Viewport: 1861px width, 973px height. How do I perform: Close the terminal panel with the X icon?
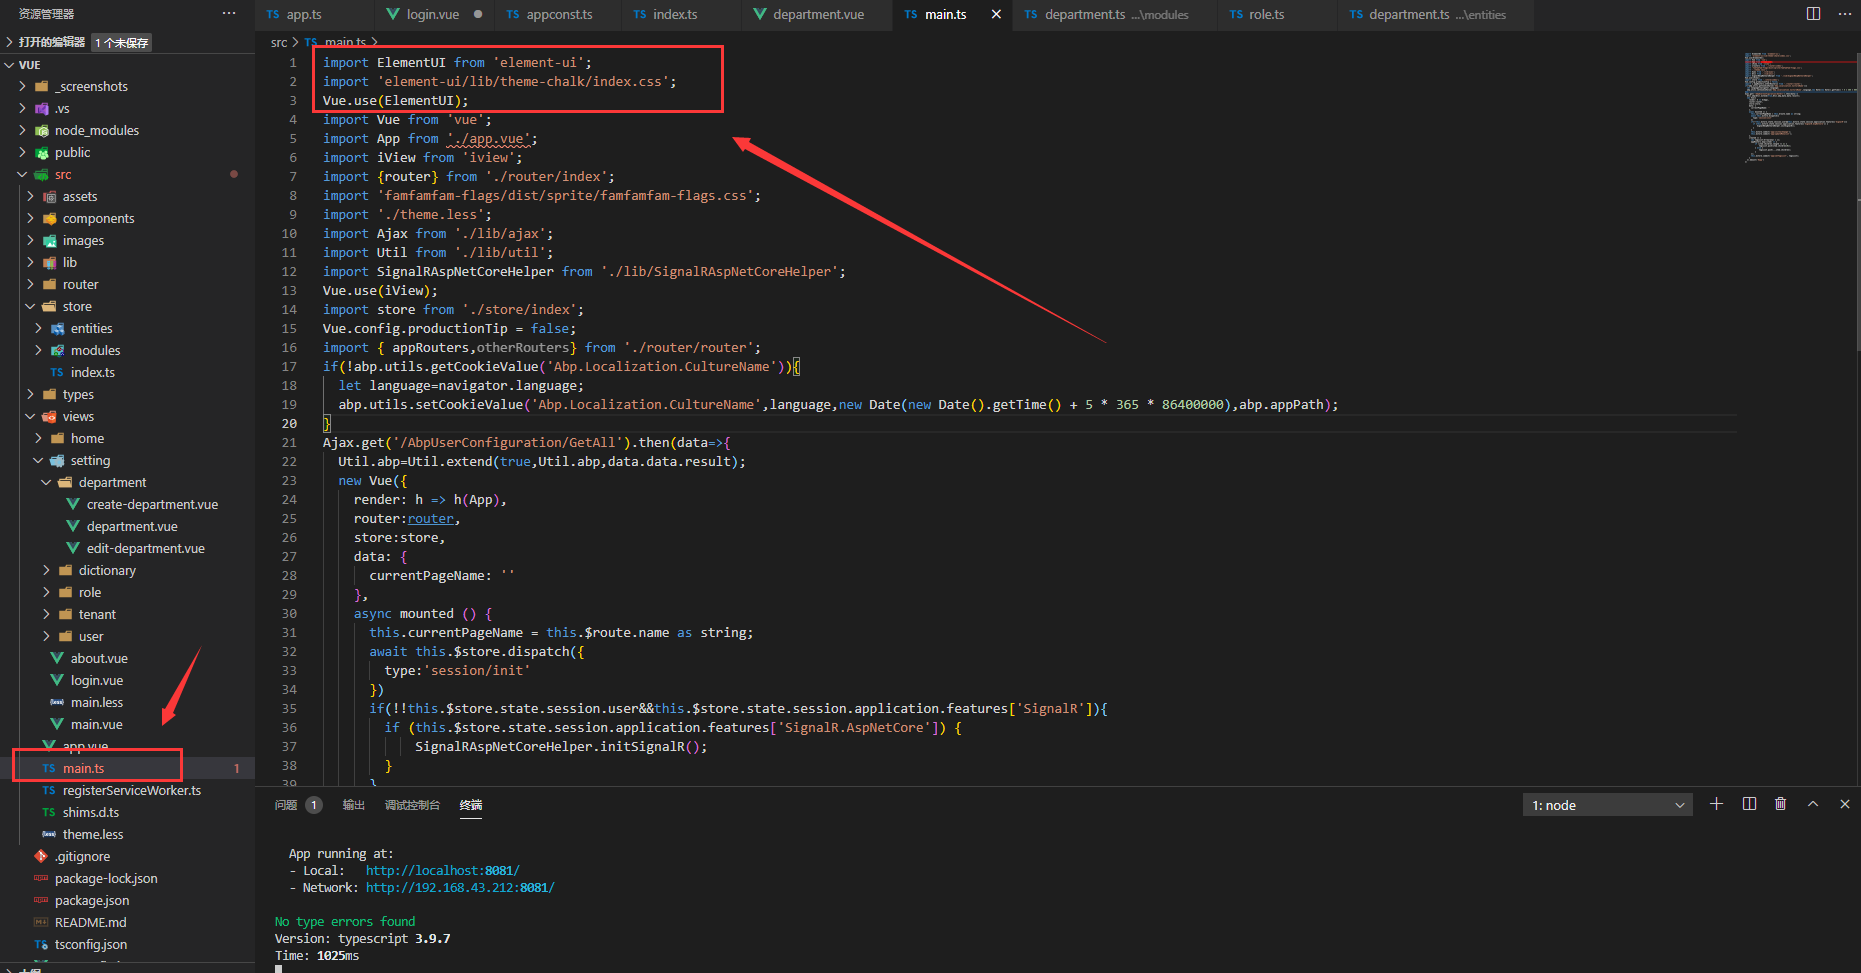tap(1844, 803)
